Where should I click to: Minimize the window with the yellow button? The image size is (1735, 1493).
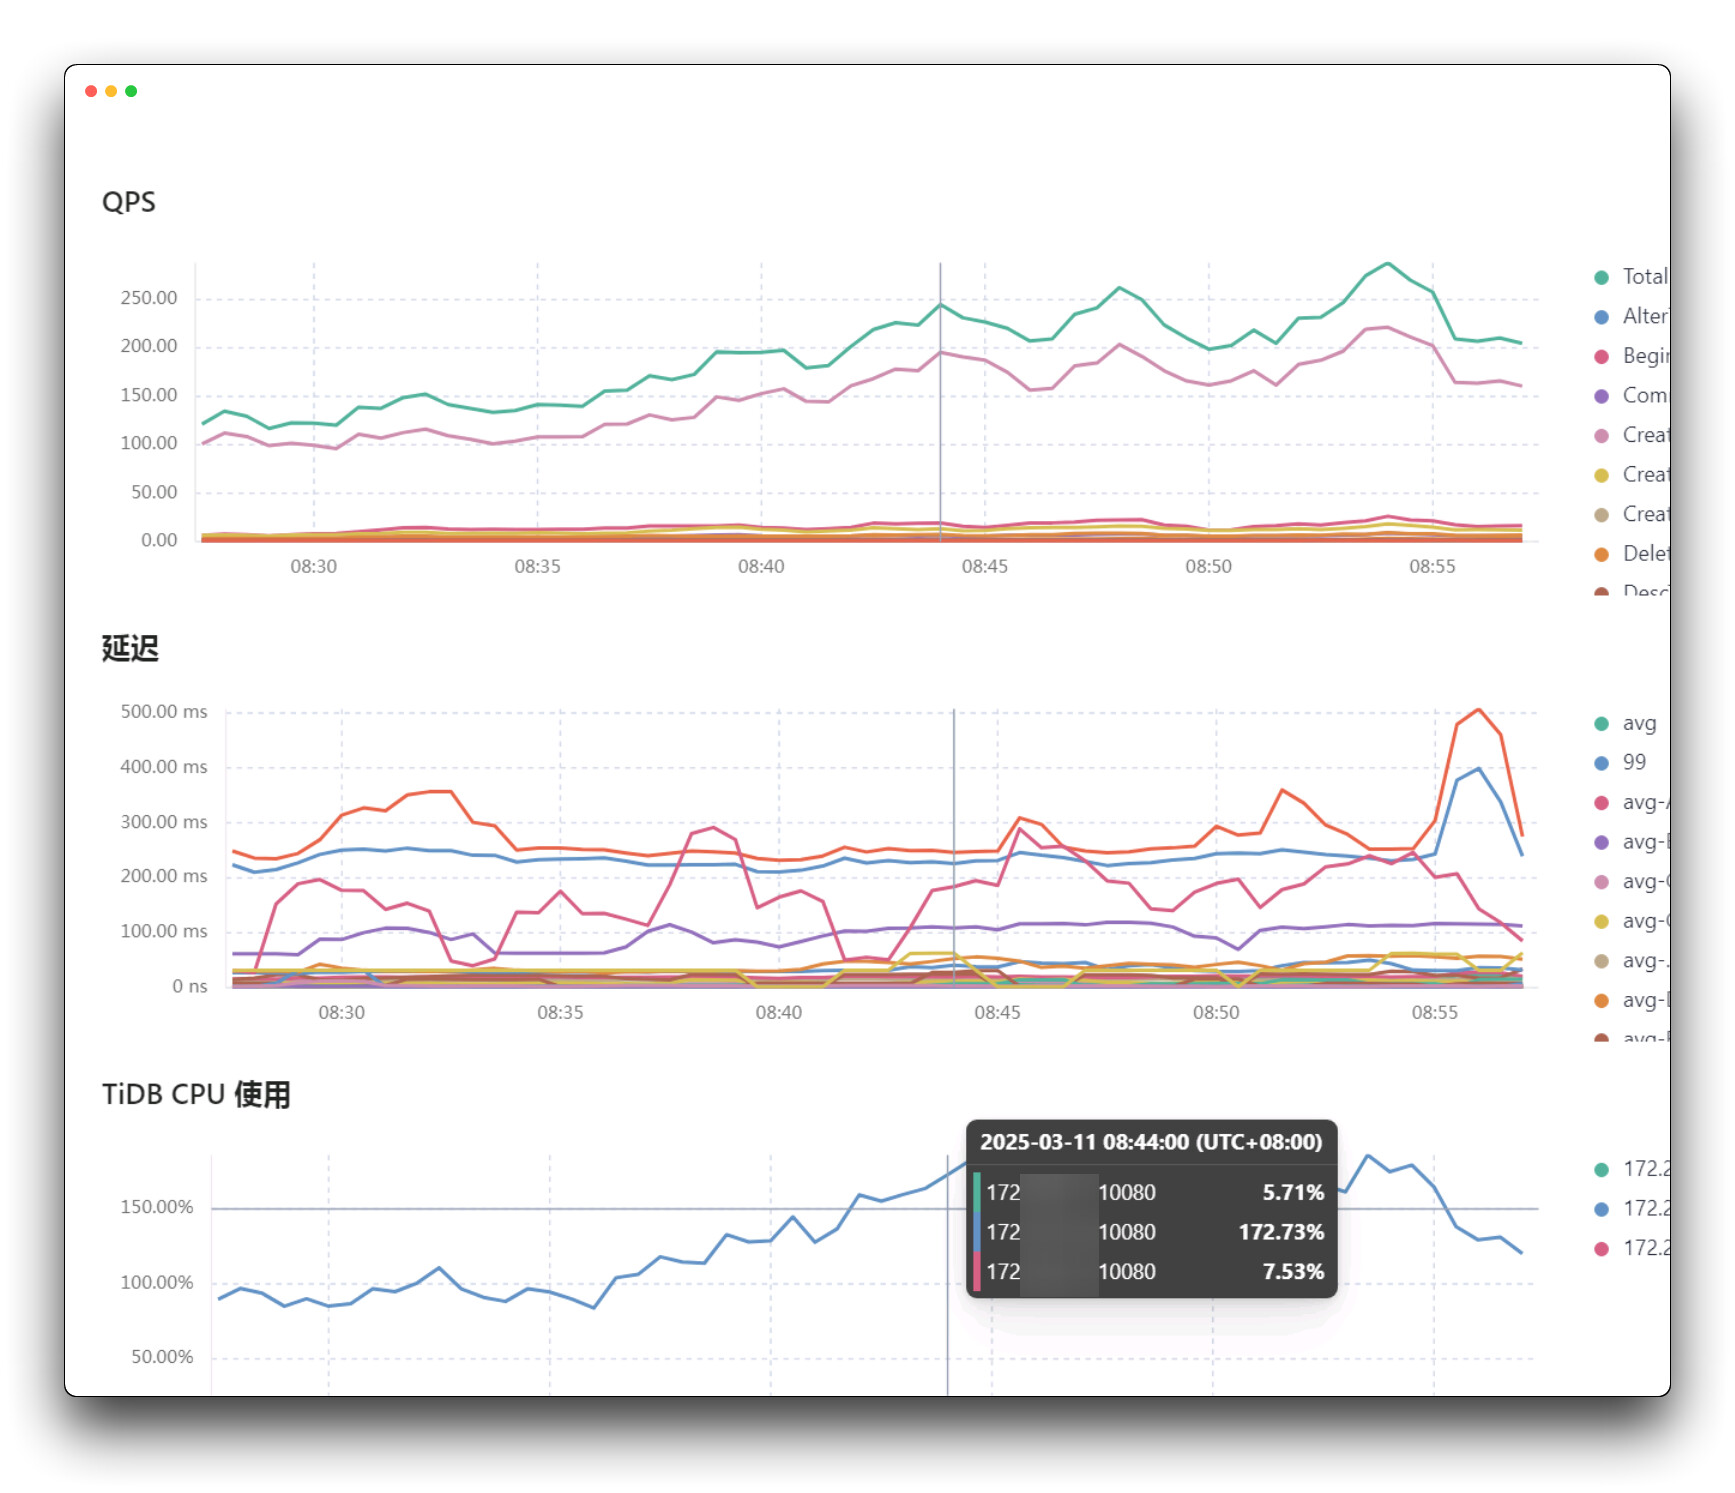111,91
